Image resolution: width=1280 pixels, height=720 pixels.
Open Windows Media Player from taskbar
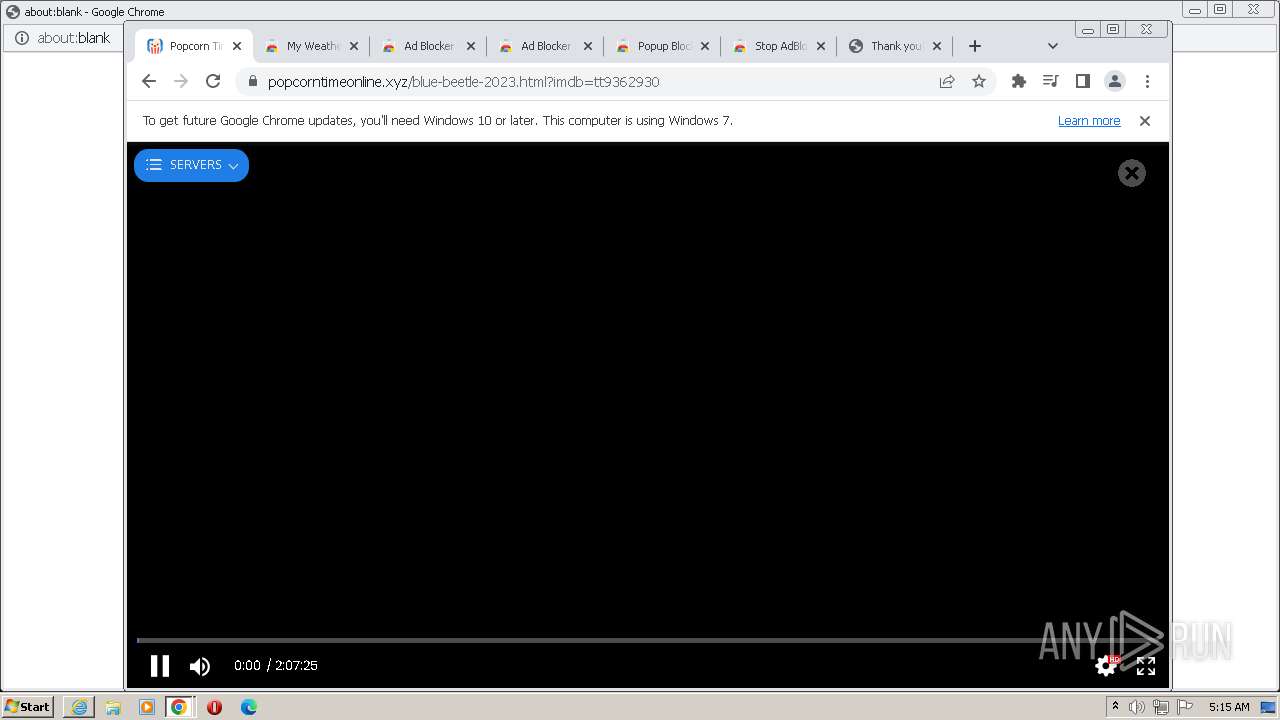click(147, 707)
